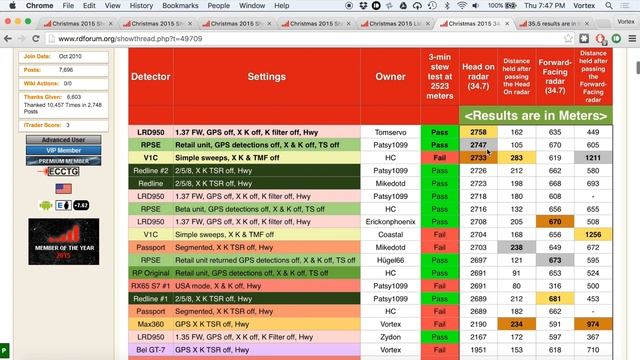Image resolution: width=640 pixels, height=360 pixels.
Task: Bookmark this page with the star icon
Action: pyautogui.click(x=568, y=39)
